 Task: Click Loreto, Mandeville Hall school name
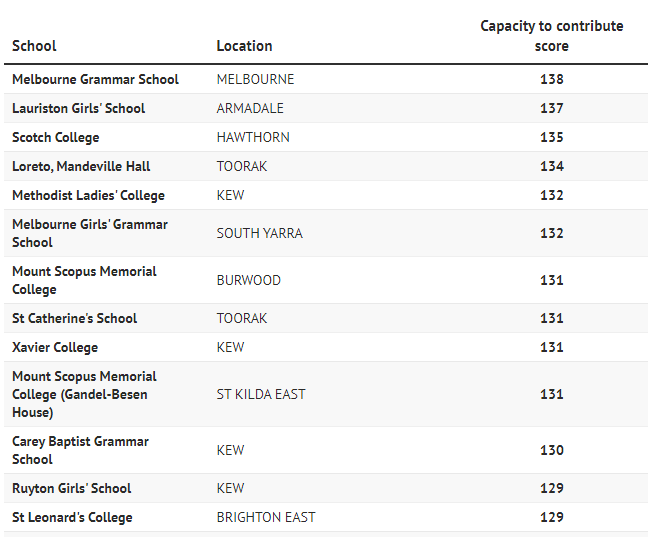pos(81,166)
